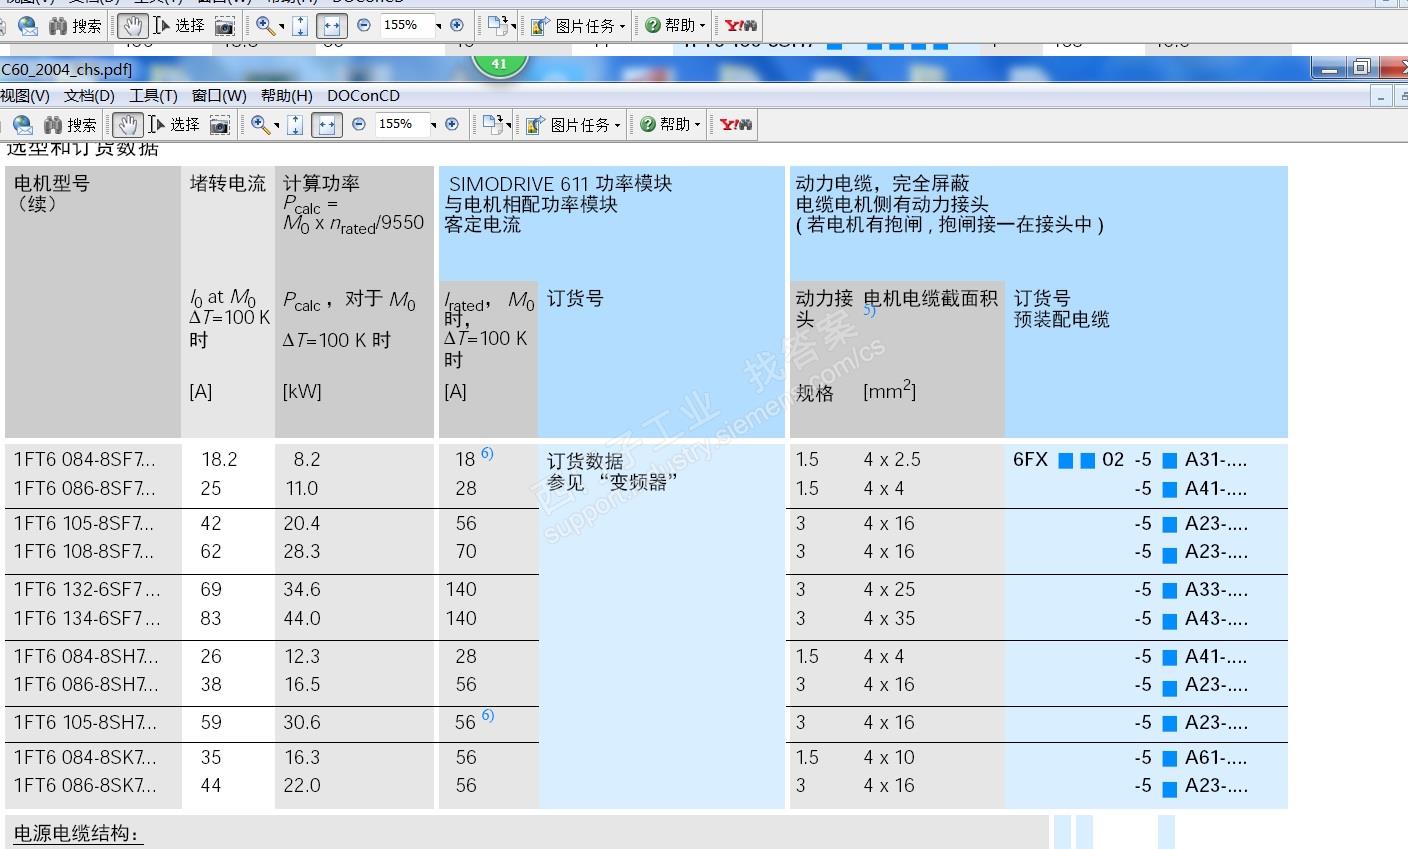Choose the magnifier Zoom In tool in C60_2004_chs.pdf toolbar

tap(260, 124)
